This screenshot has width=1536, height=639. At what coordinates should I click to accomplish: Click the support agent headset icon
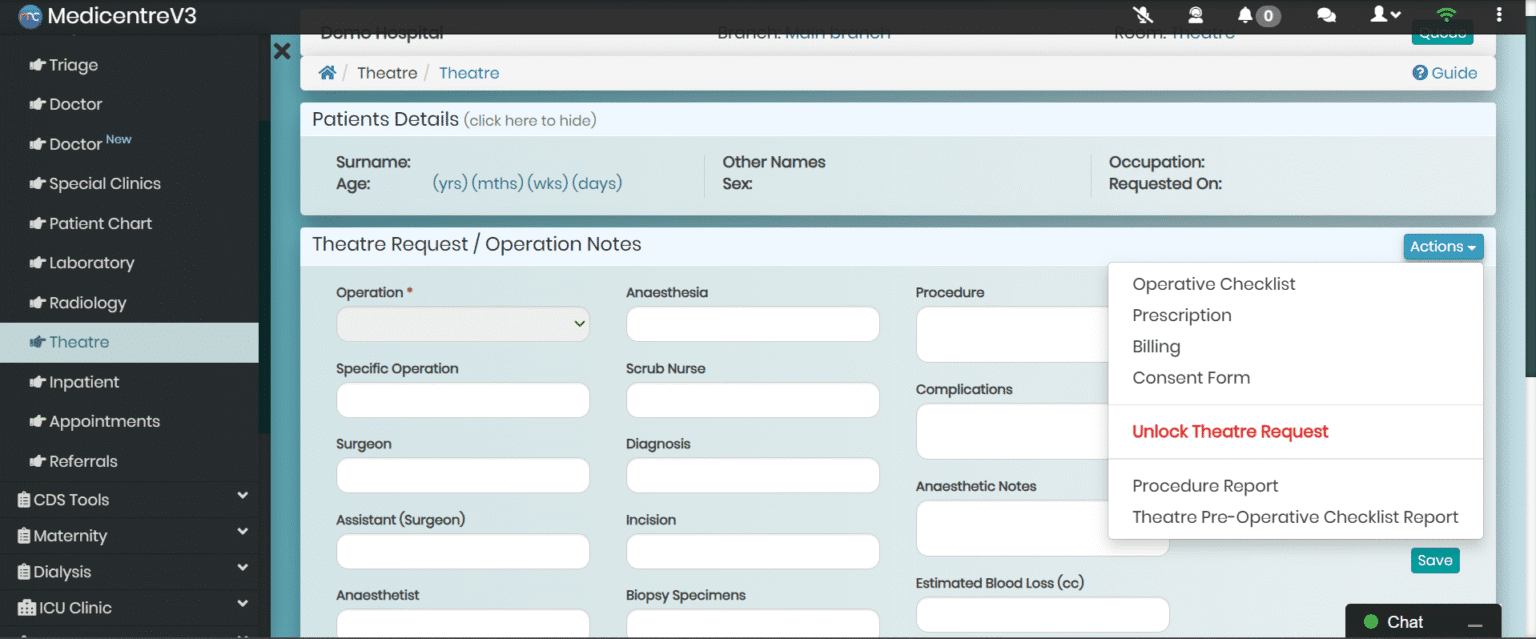(1195, 15)
